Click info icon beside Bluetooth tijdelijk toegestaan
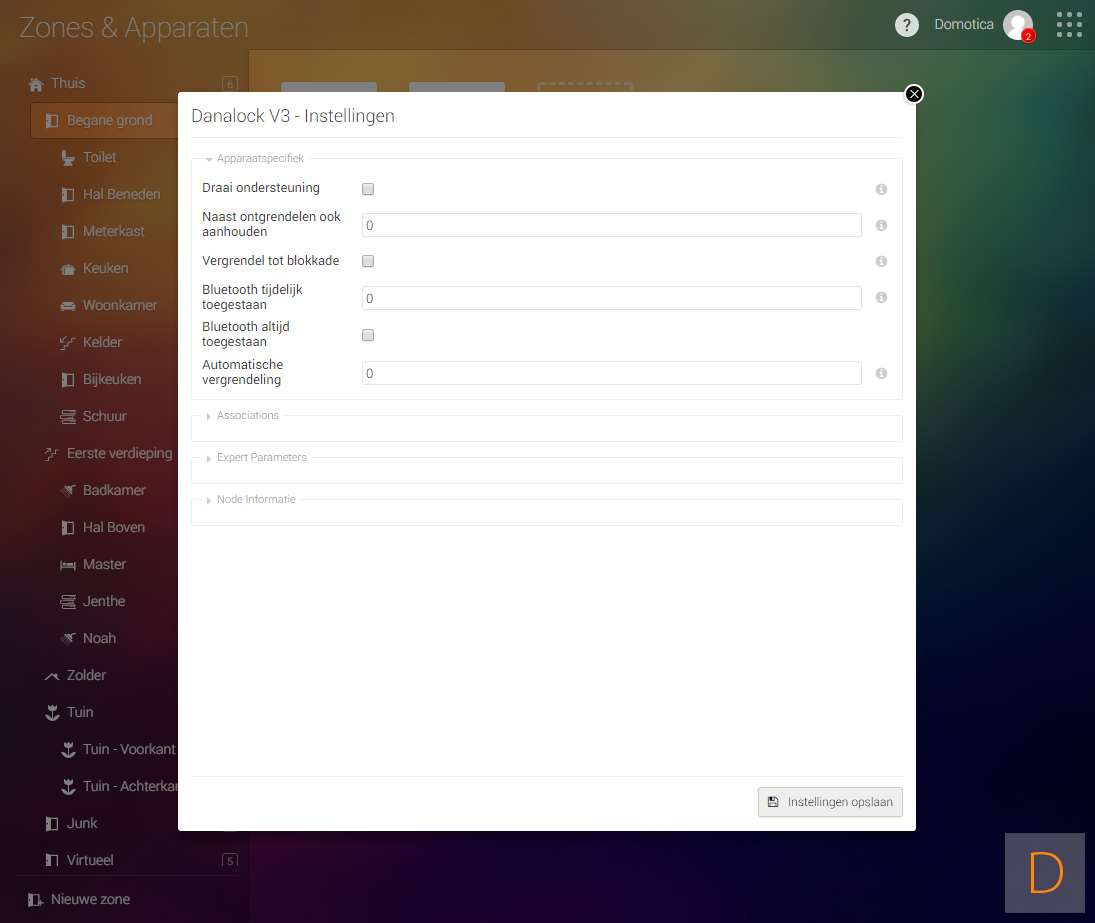 click(881, 298)
